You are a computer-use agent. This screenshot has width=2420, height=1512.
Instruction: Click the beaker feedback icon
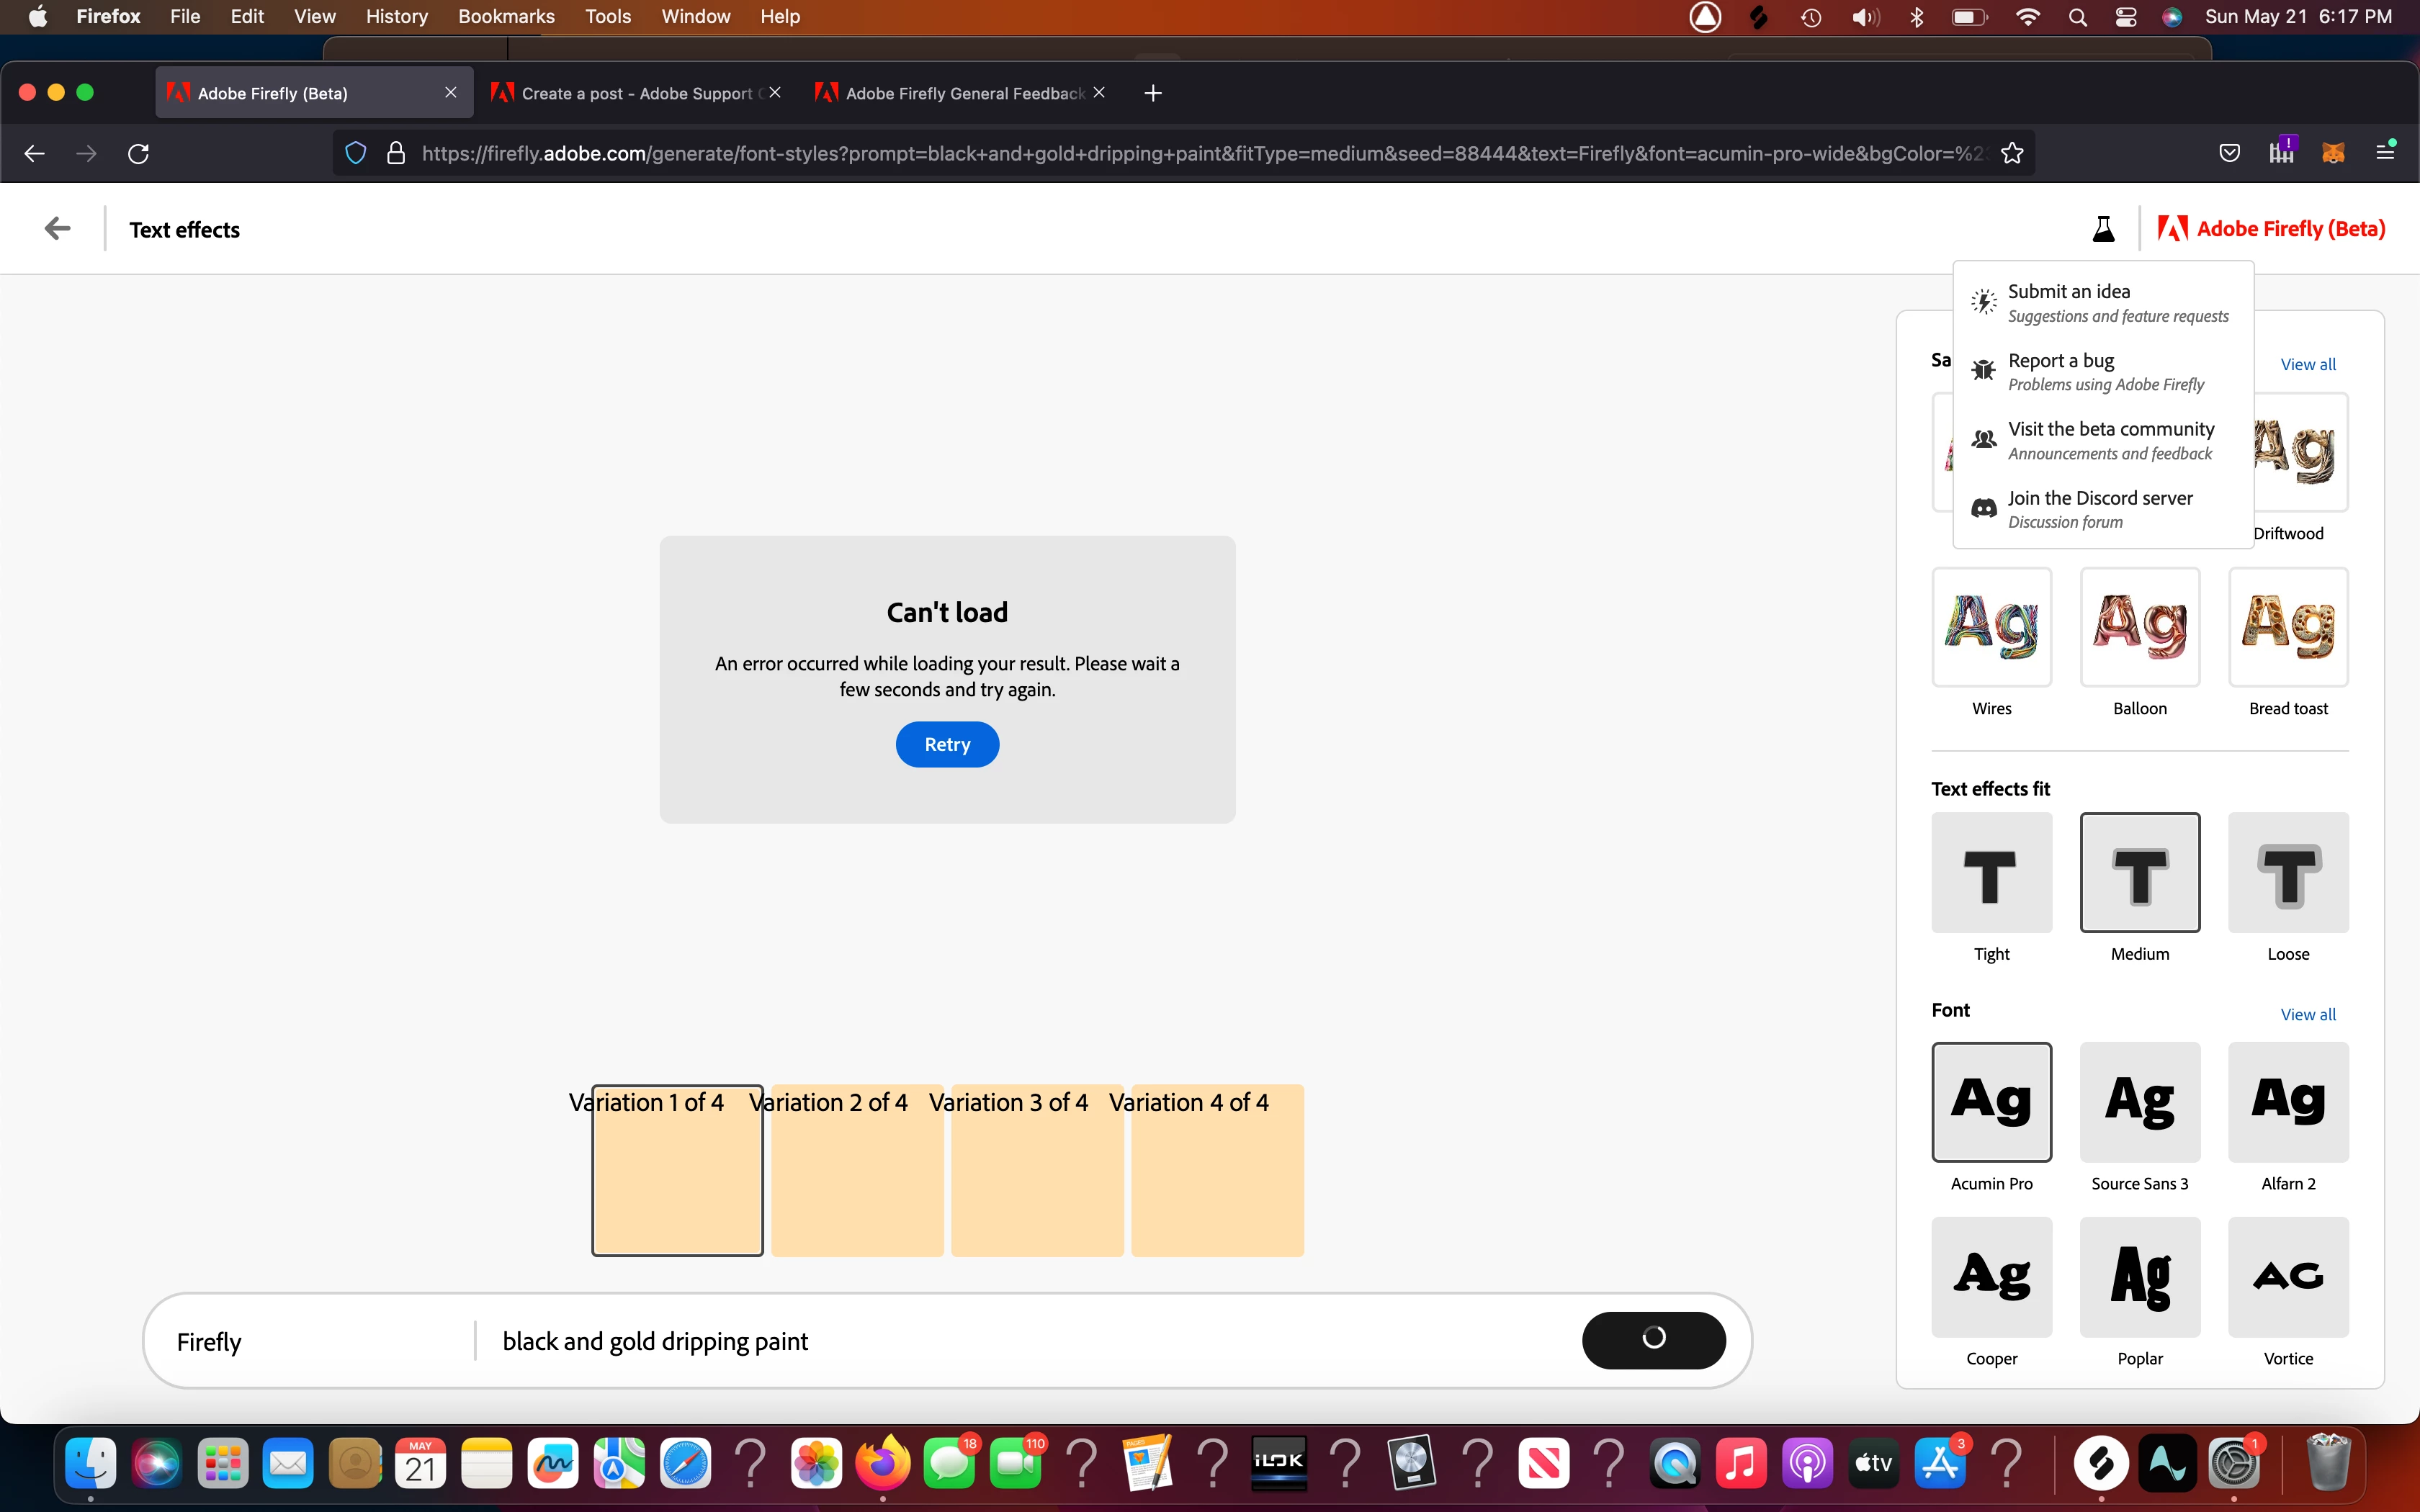pyautogui.click(x=2103, y=229)
